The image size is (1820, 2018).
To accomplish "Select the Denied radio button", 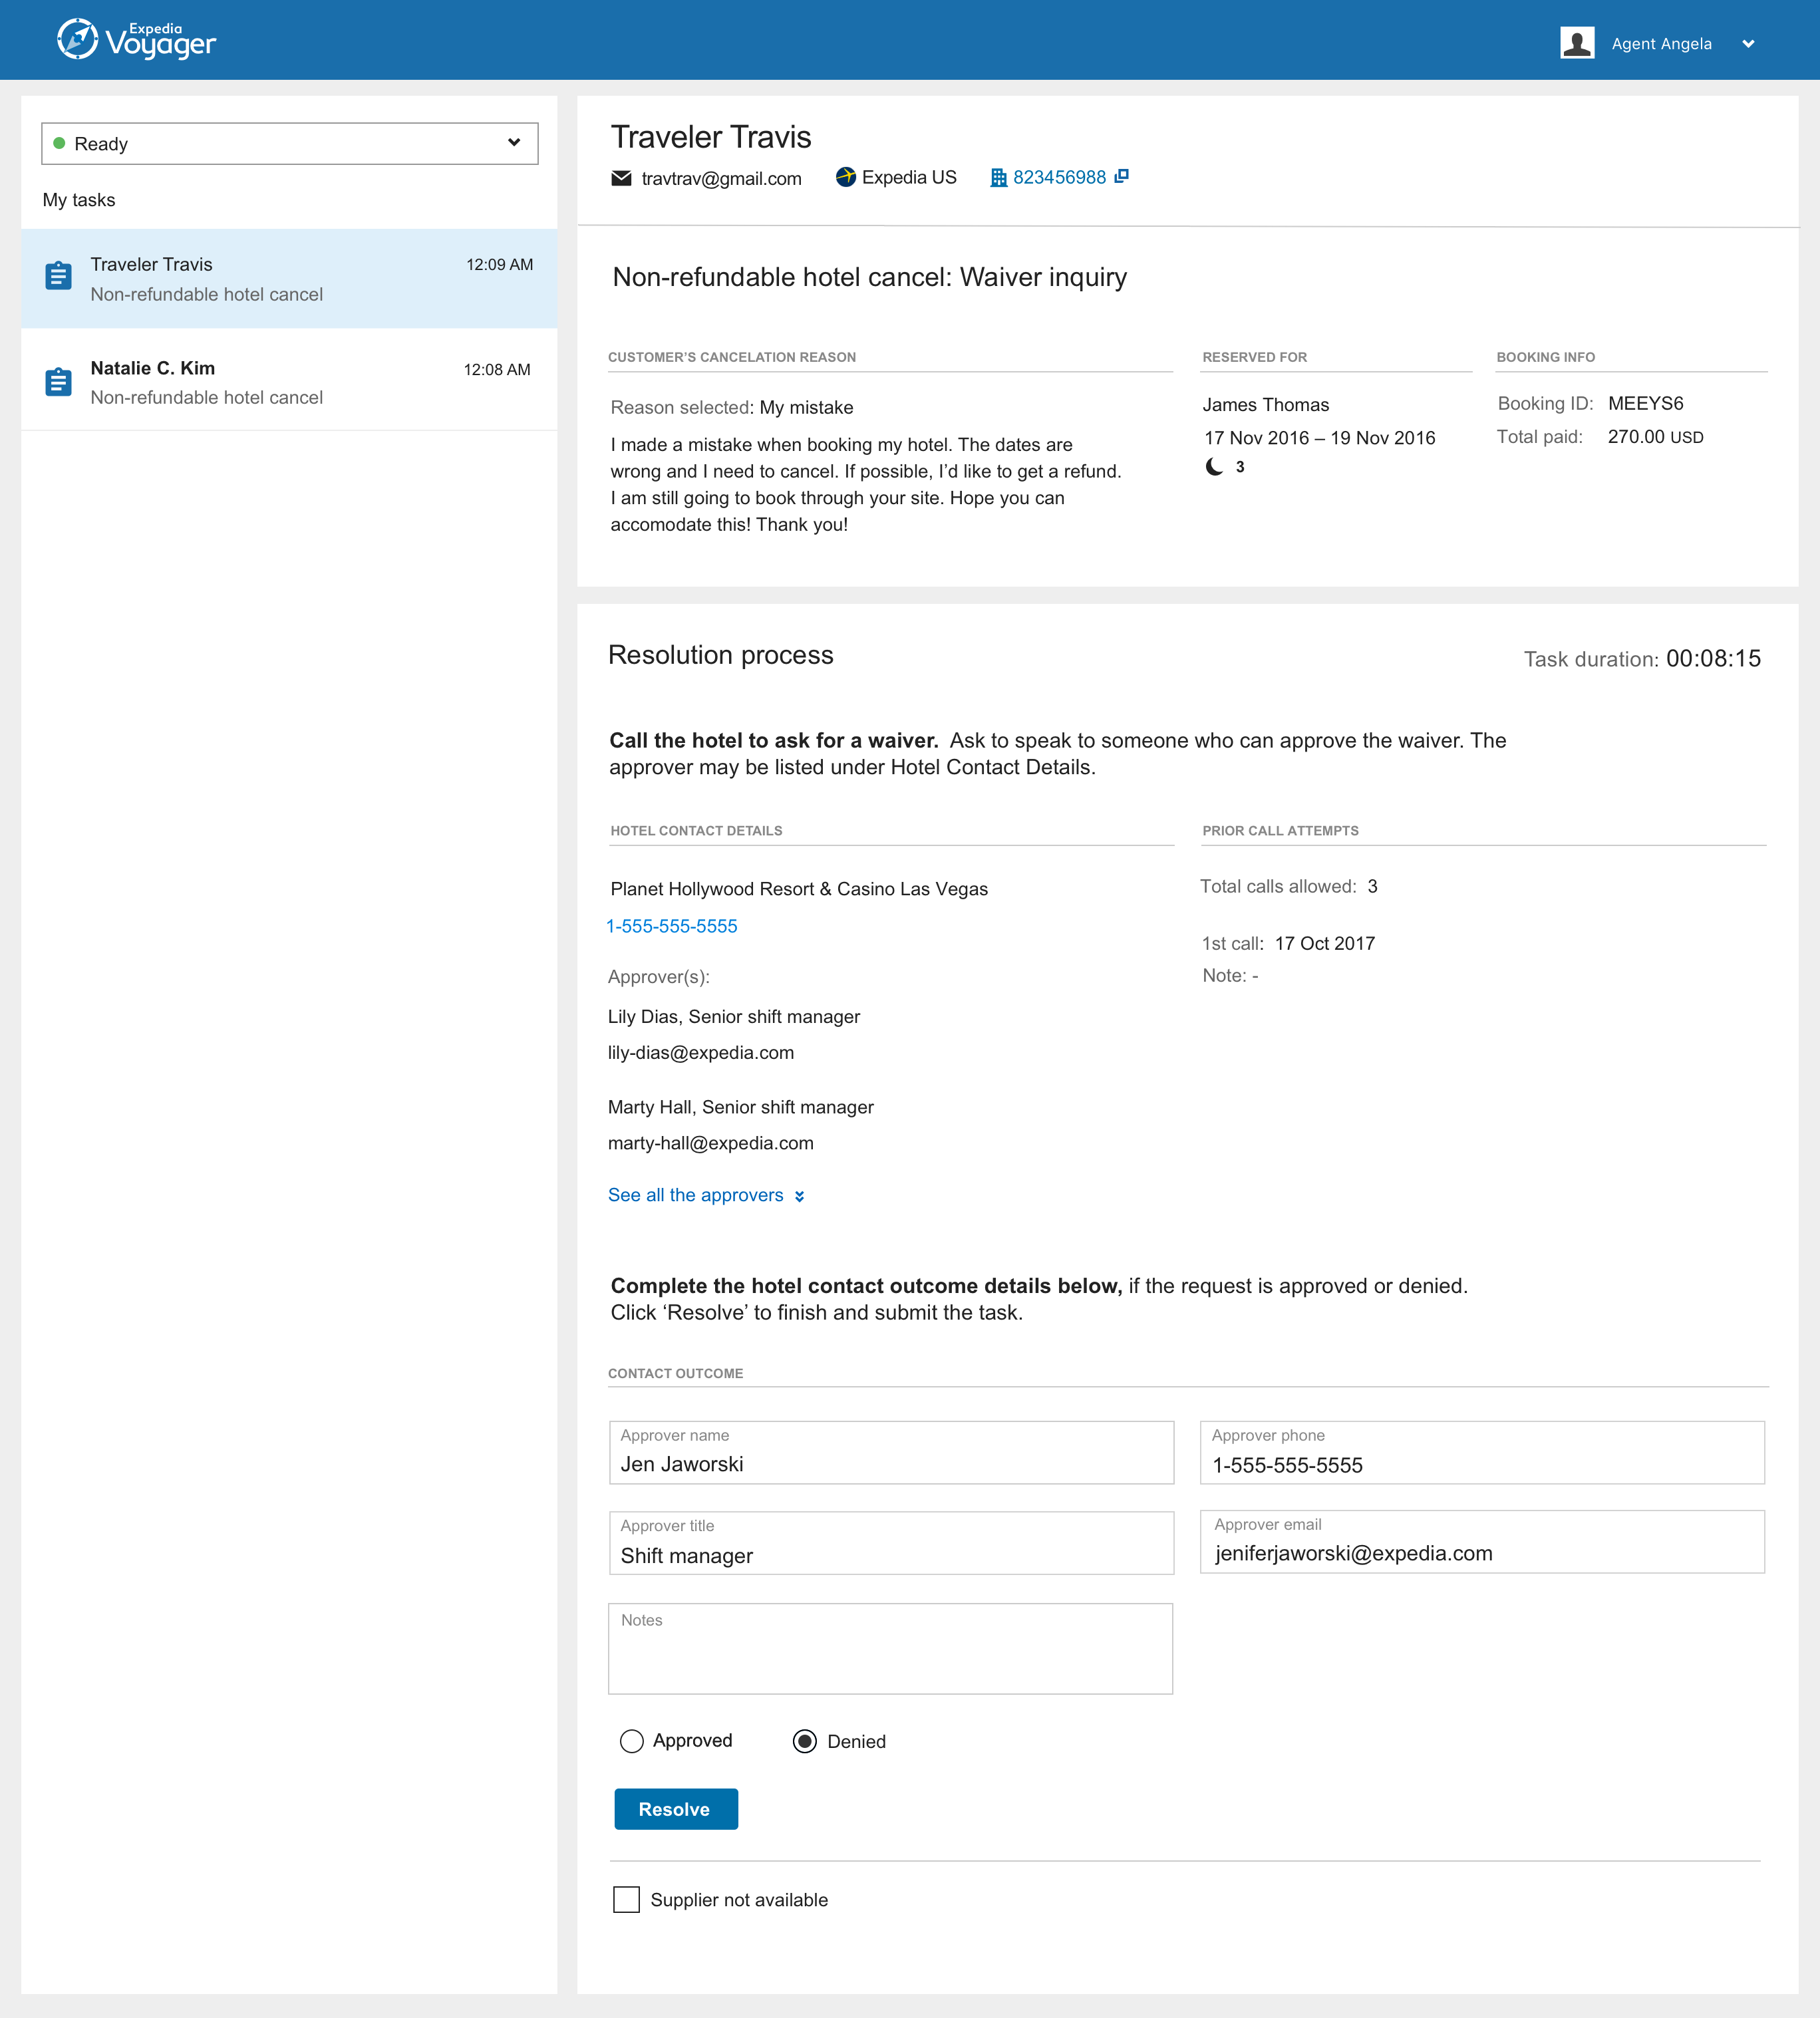I will [804, 1741].
